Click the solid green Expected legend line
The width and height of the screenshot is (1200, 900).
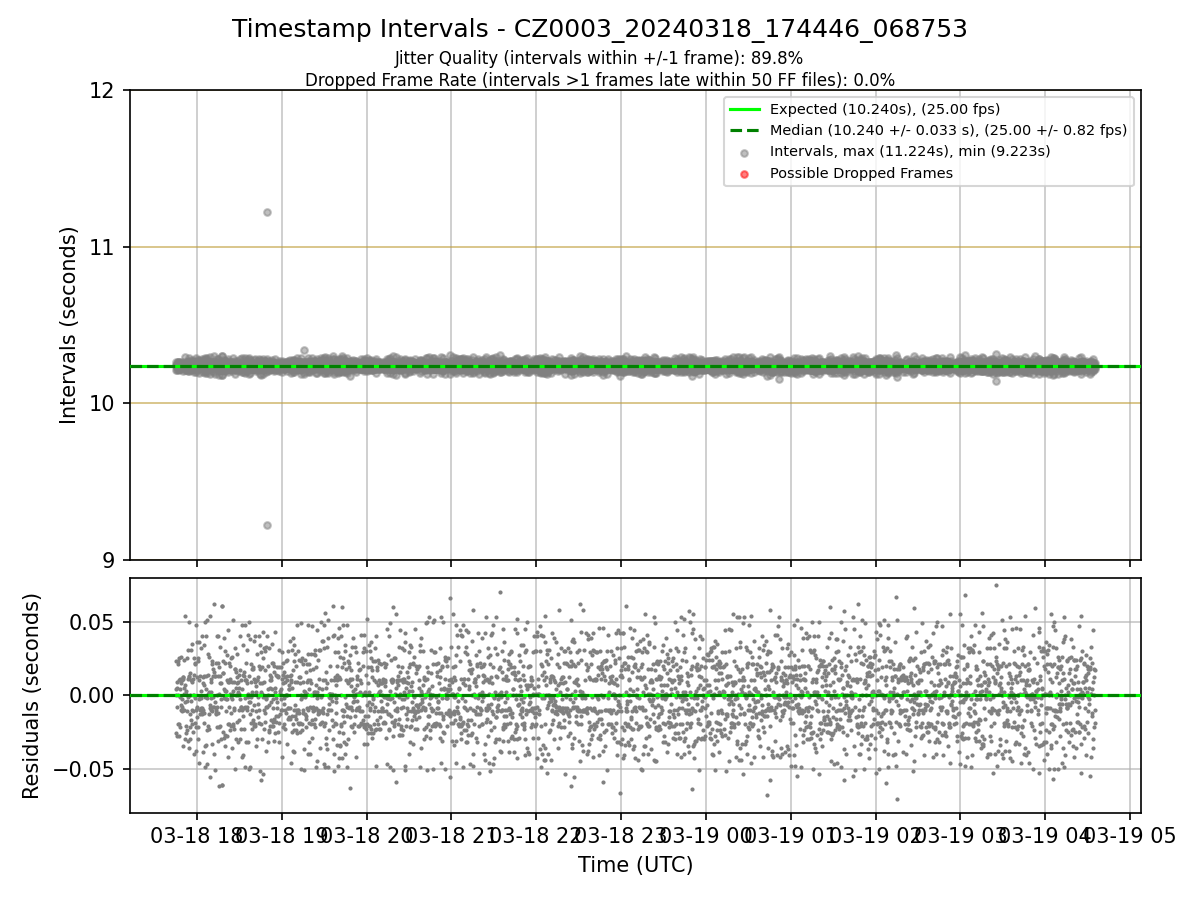pos(746,109)
